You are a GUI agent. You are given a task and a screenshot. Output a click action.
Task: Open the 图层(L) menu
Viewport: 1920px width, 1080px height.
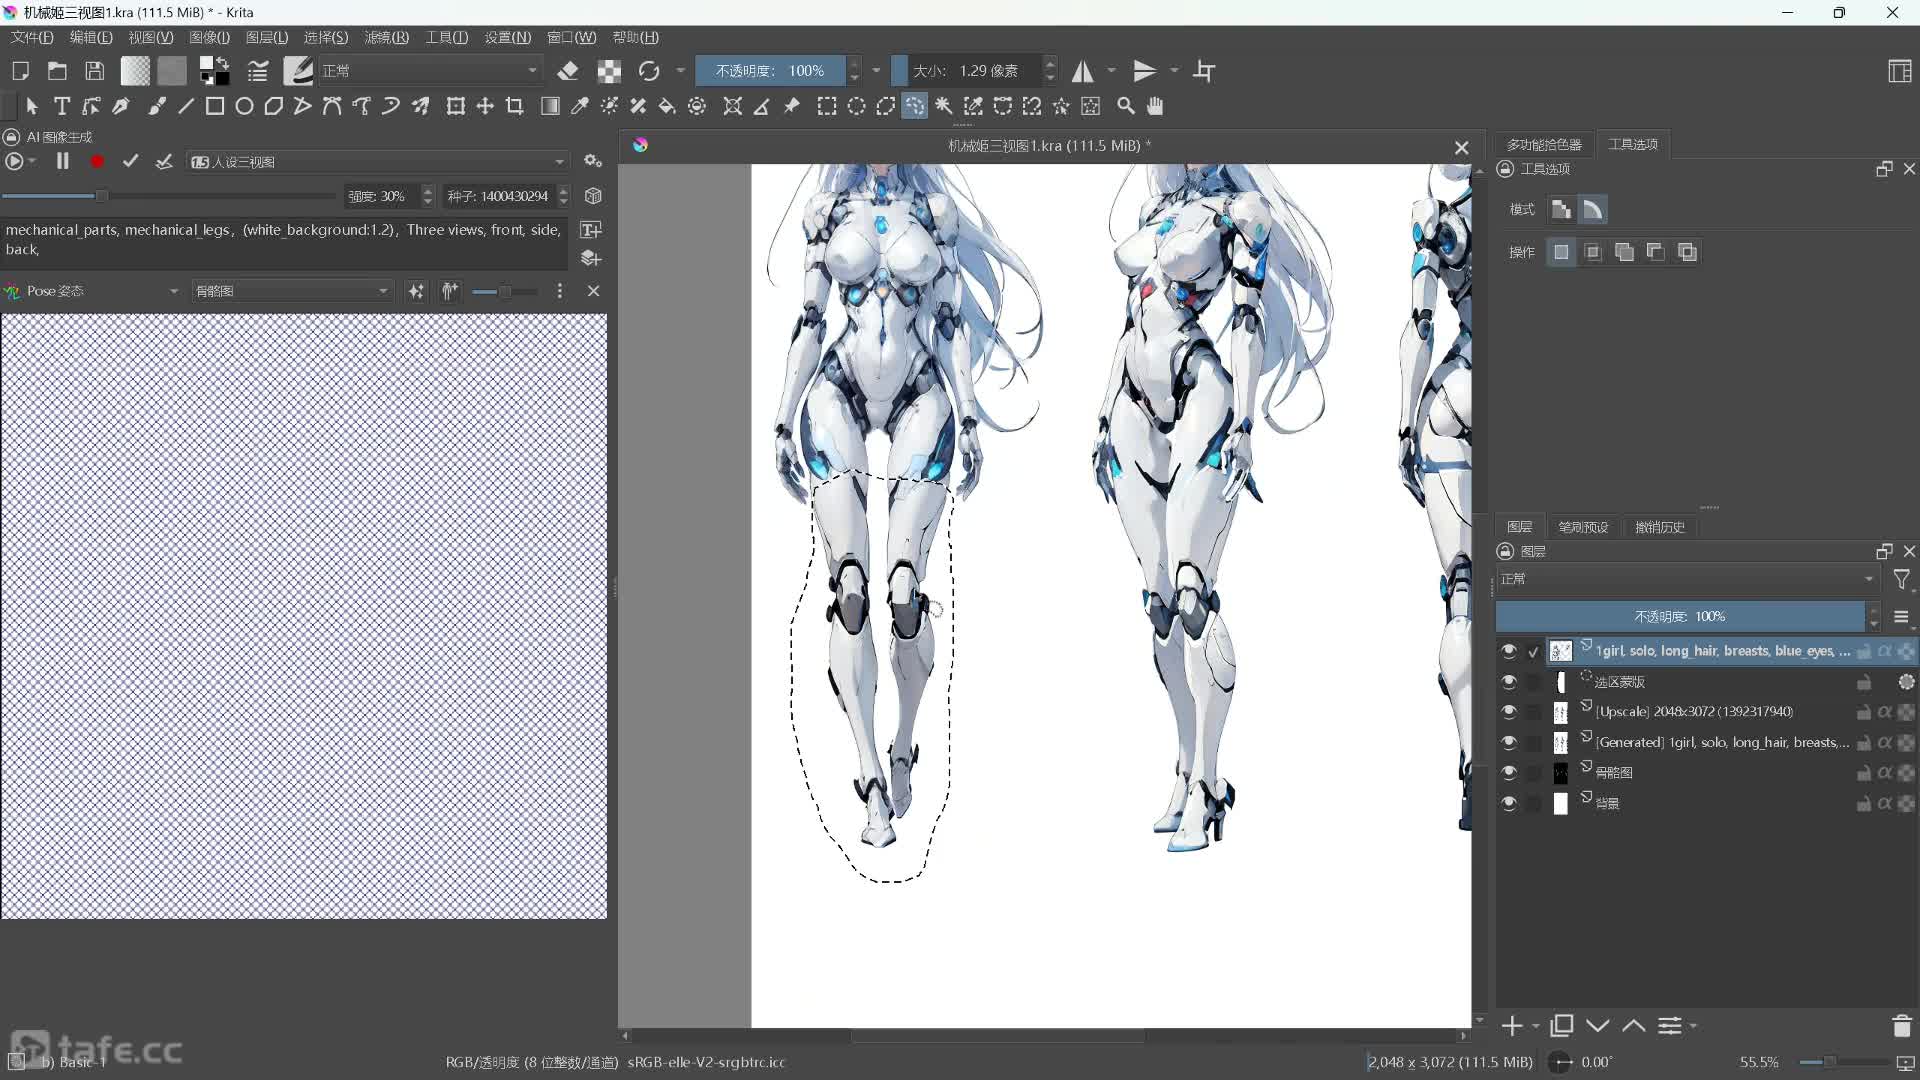pyautogui.click(x=267, y=37)
